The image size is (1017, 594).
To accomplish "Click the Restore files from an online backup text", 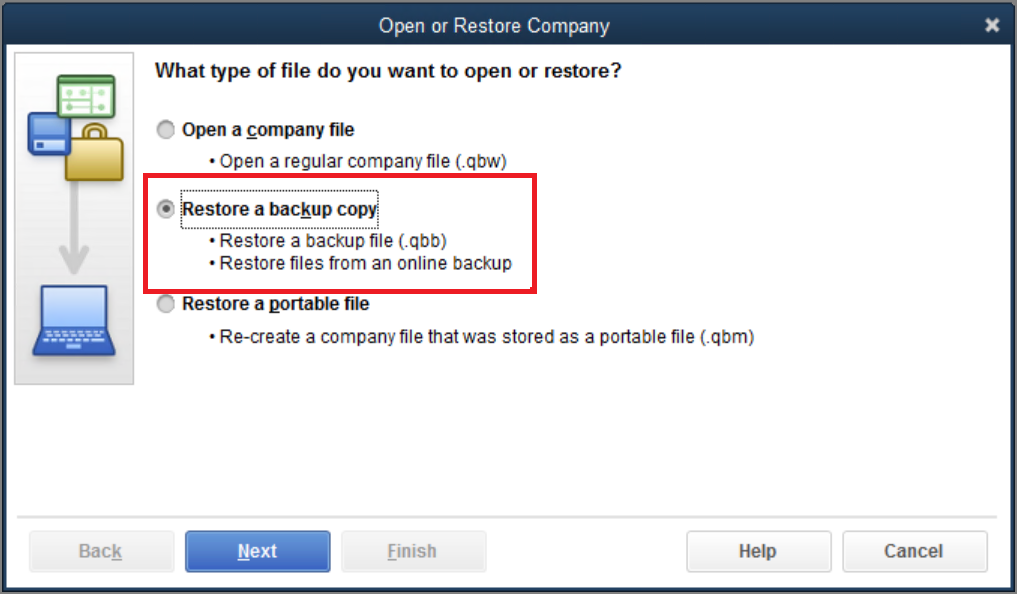I will (x=366, y=263).
